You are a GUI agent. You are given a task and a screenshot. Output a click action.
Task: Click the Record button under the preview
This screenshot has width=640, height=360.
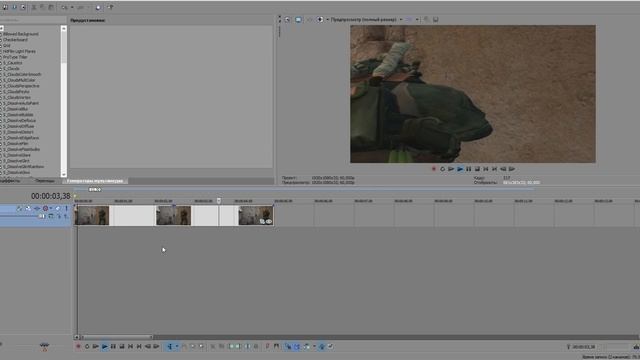pos(434,169)
